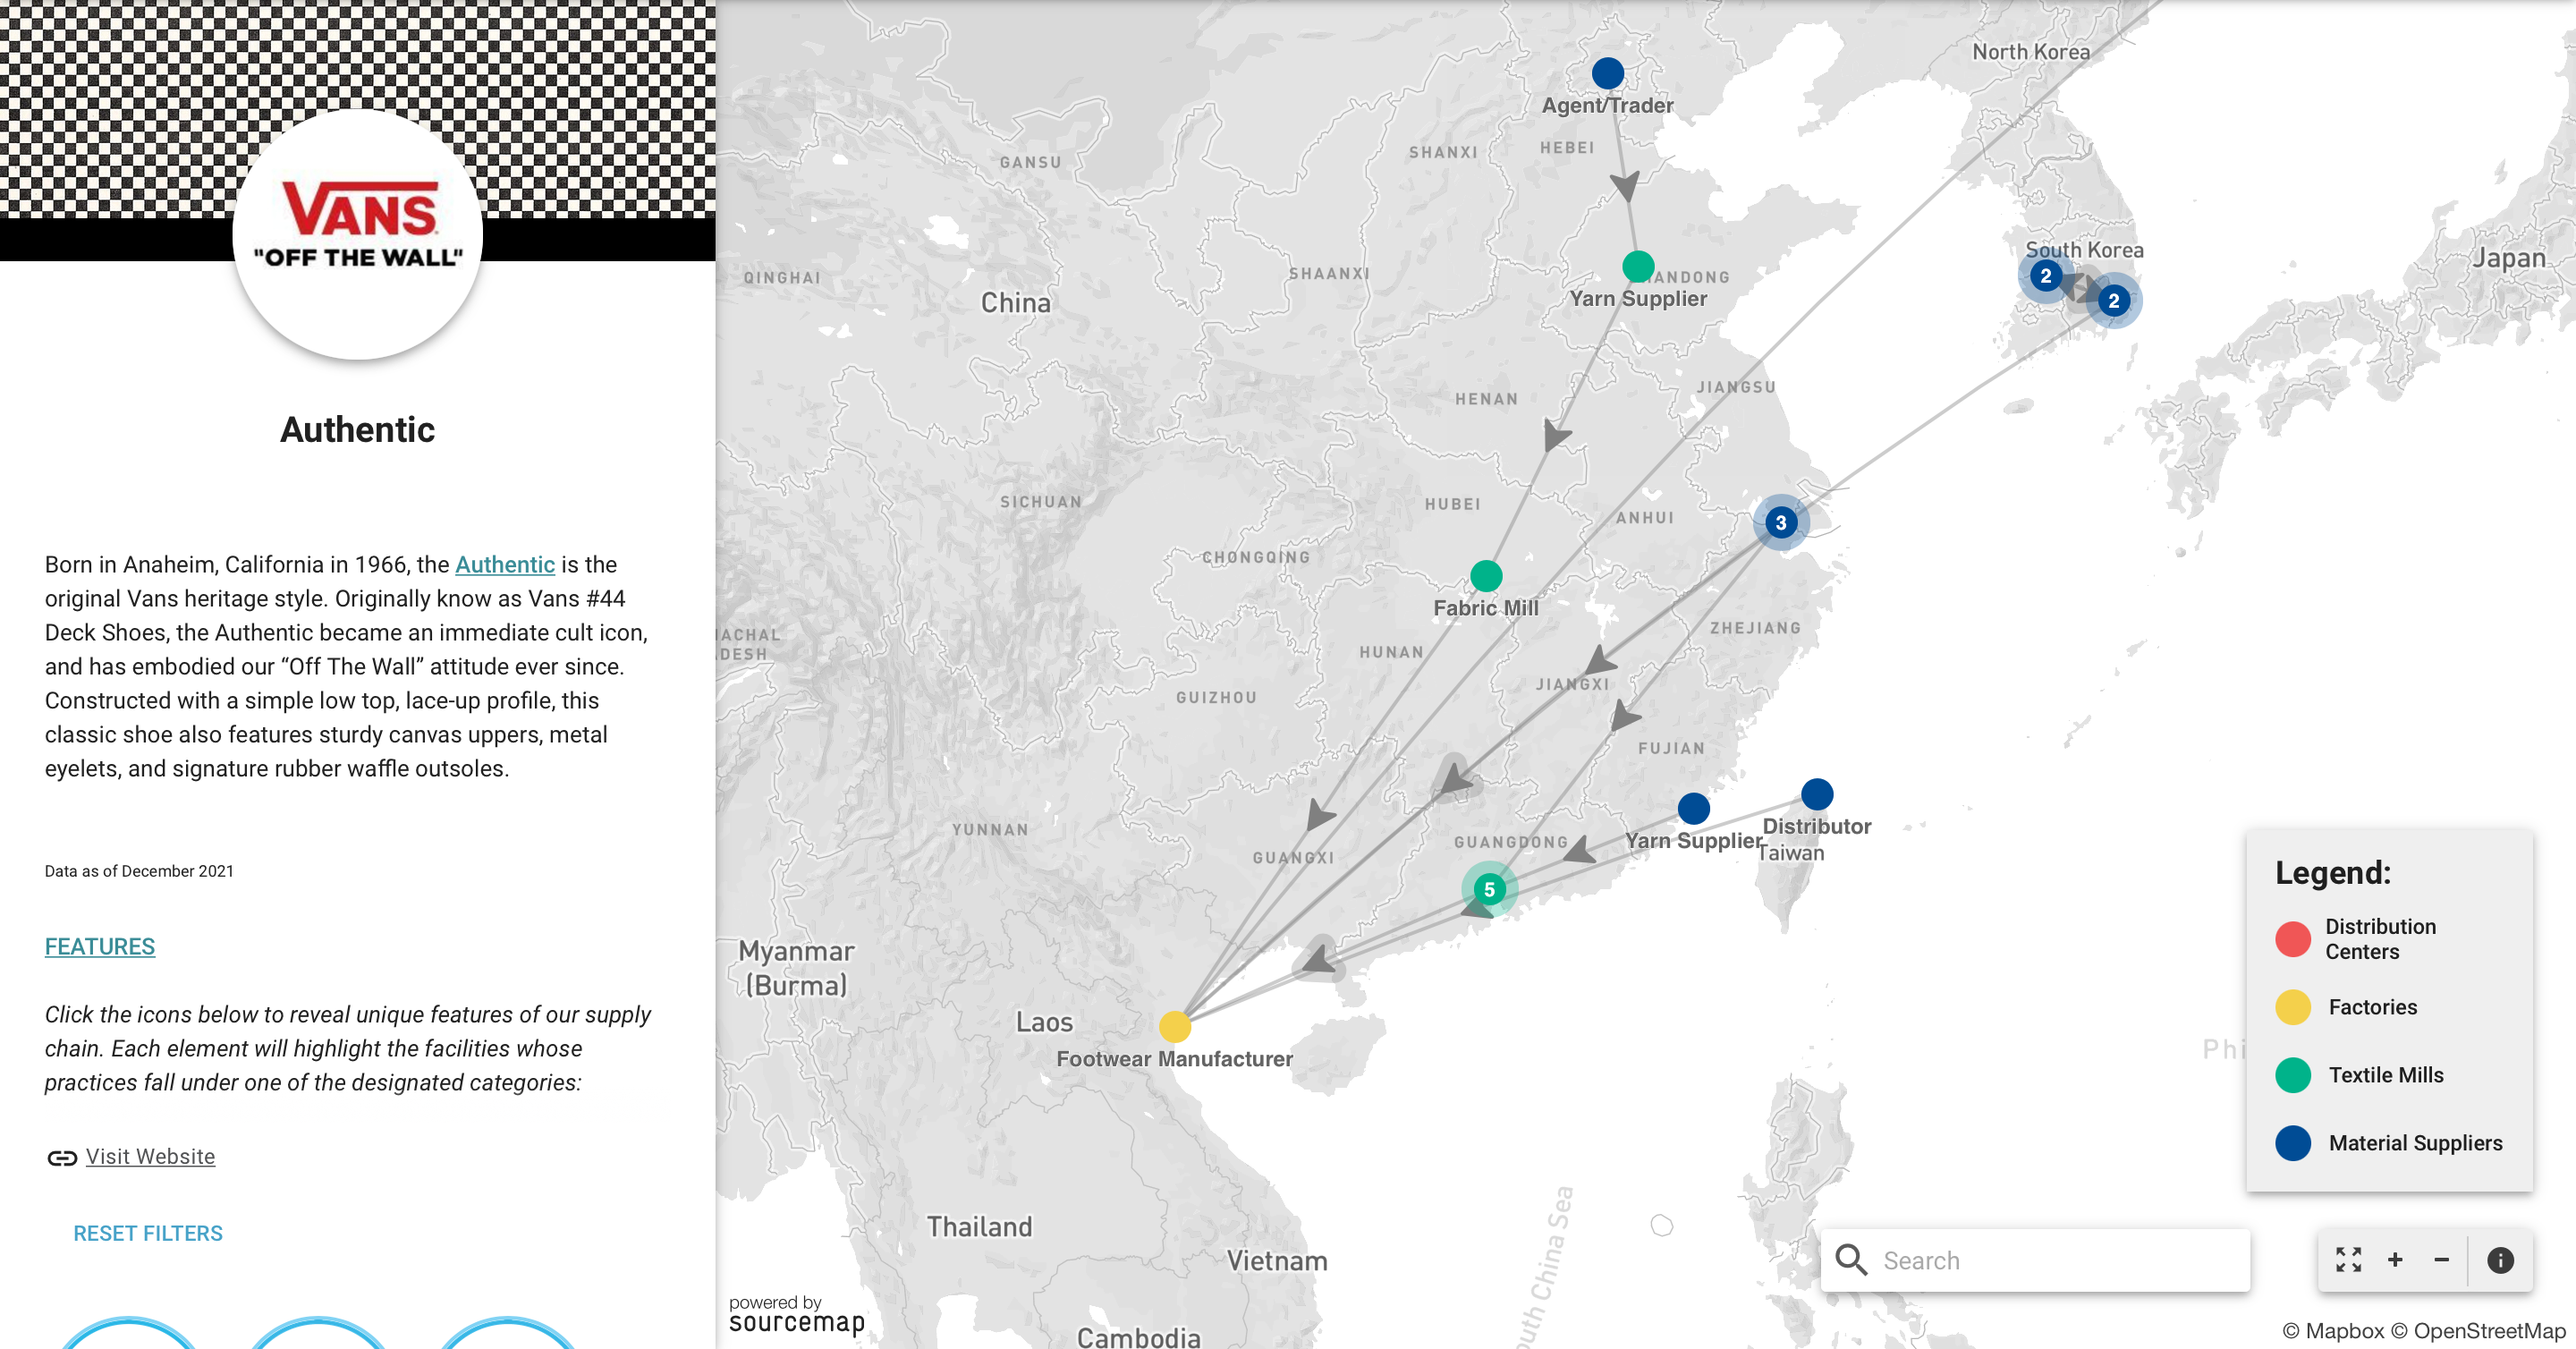Click the Vans logo circle

tap(358, 234)
